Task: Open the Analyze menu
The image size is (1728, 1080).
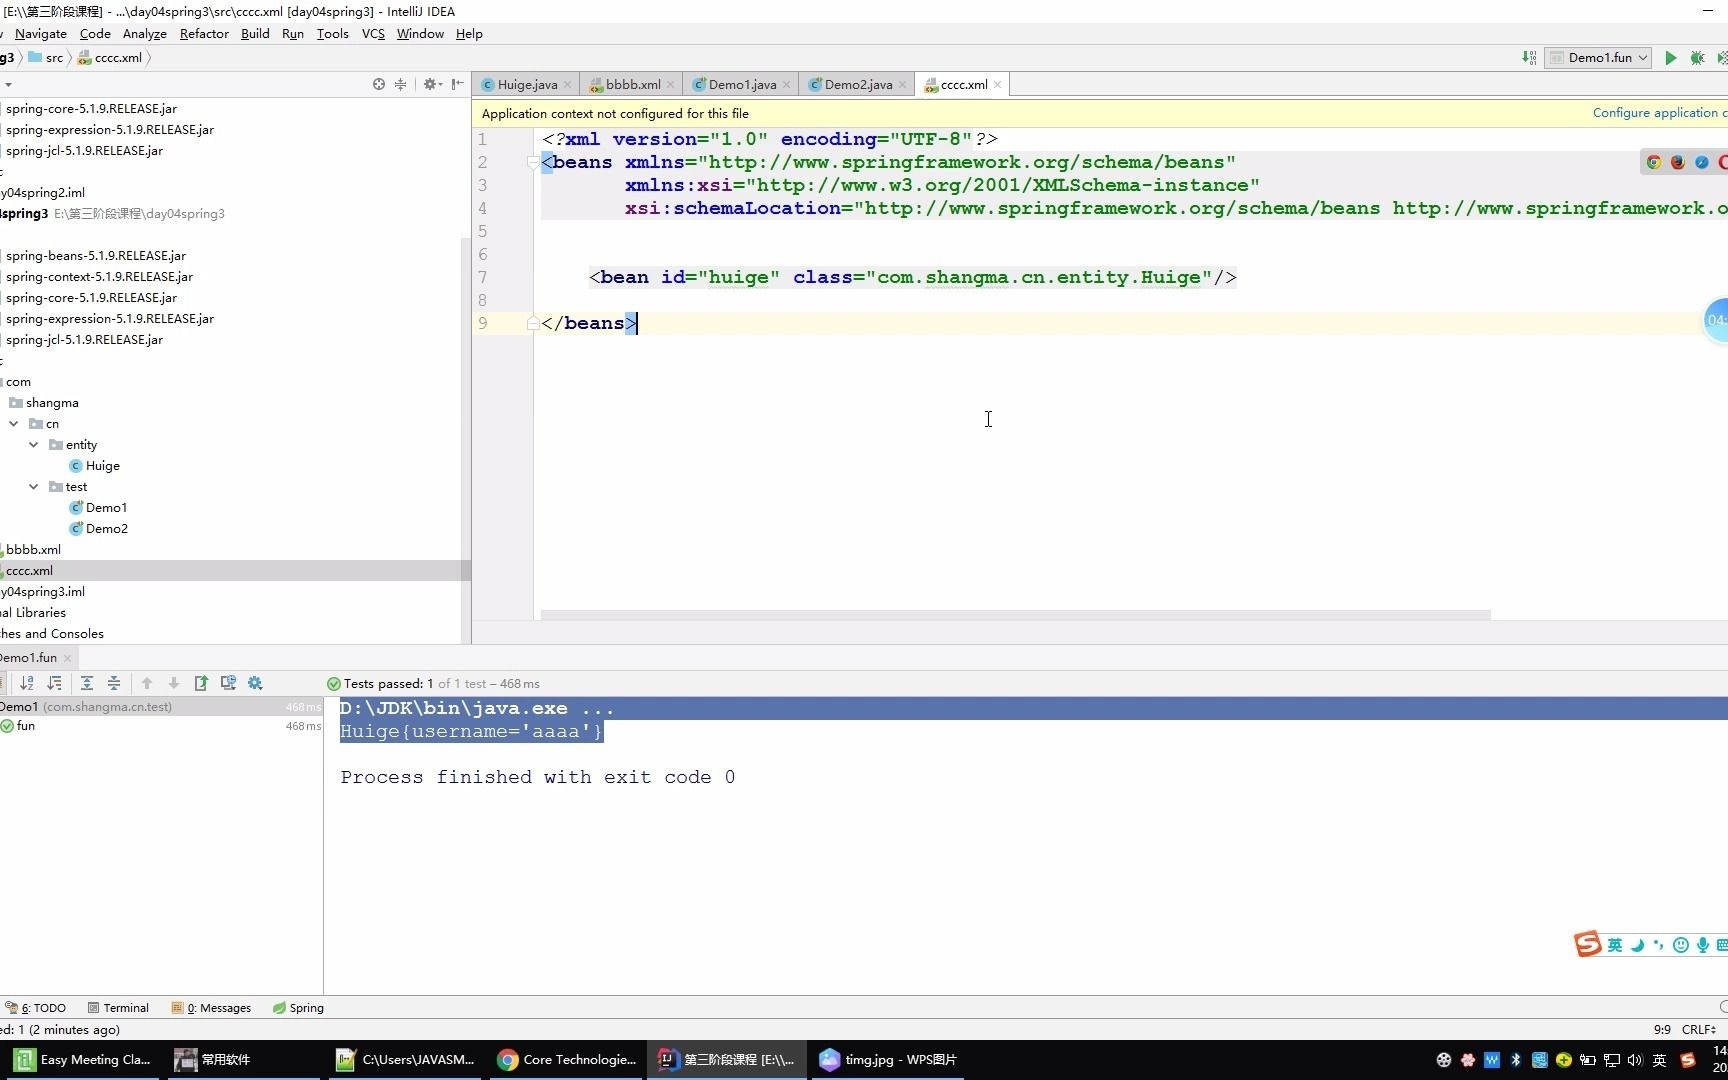Action: (145, 33)
